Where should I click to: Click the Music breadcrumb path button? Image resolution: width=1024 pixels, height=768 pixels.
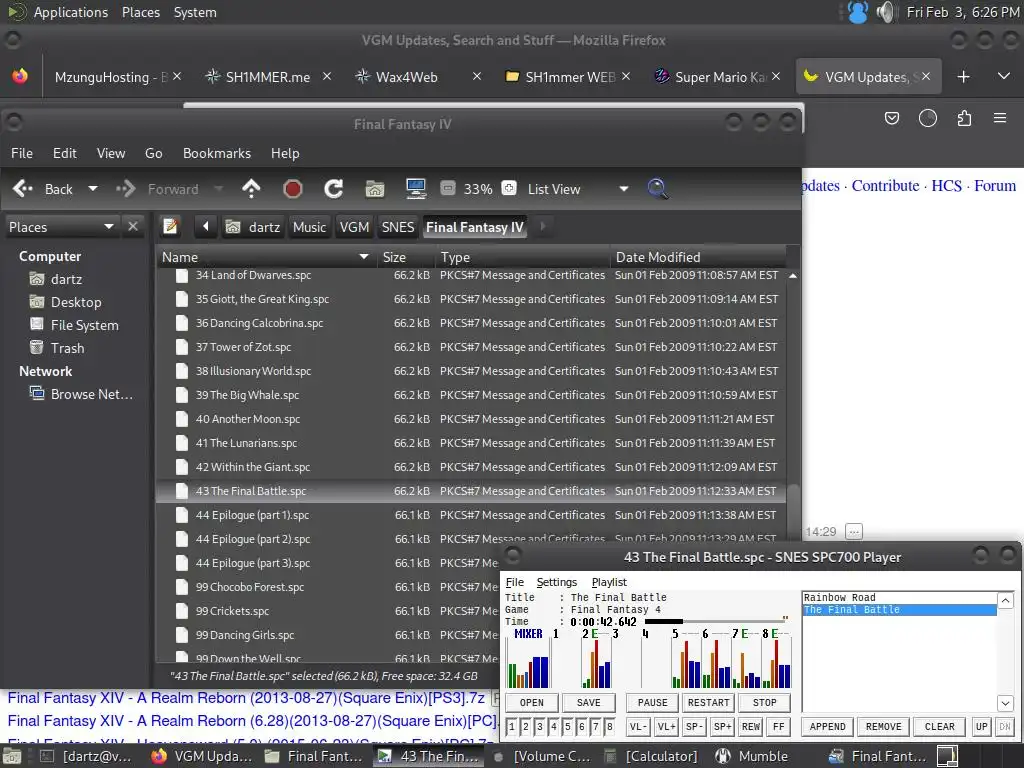(x=309, y=227)
